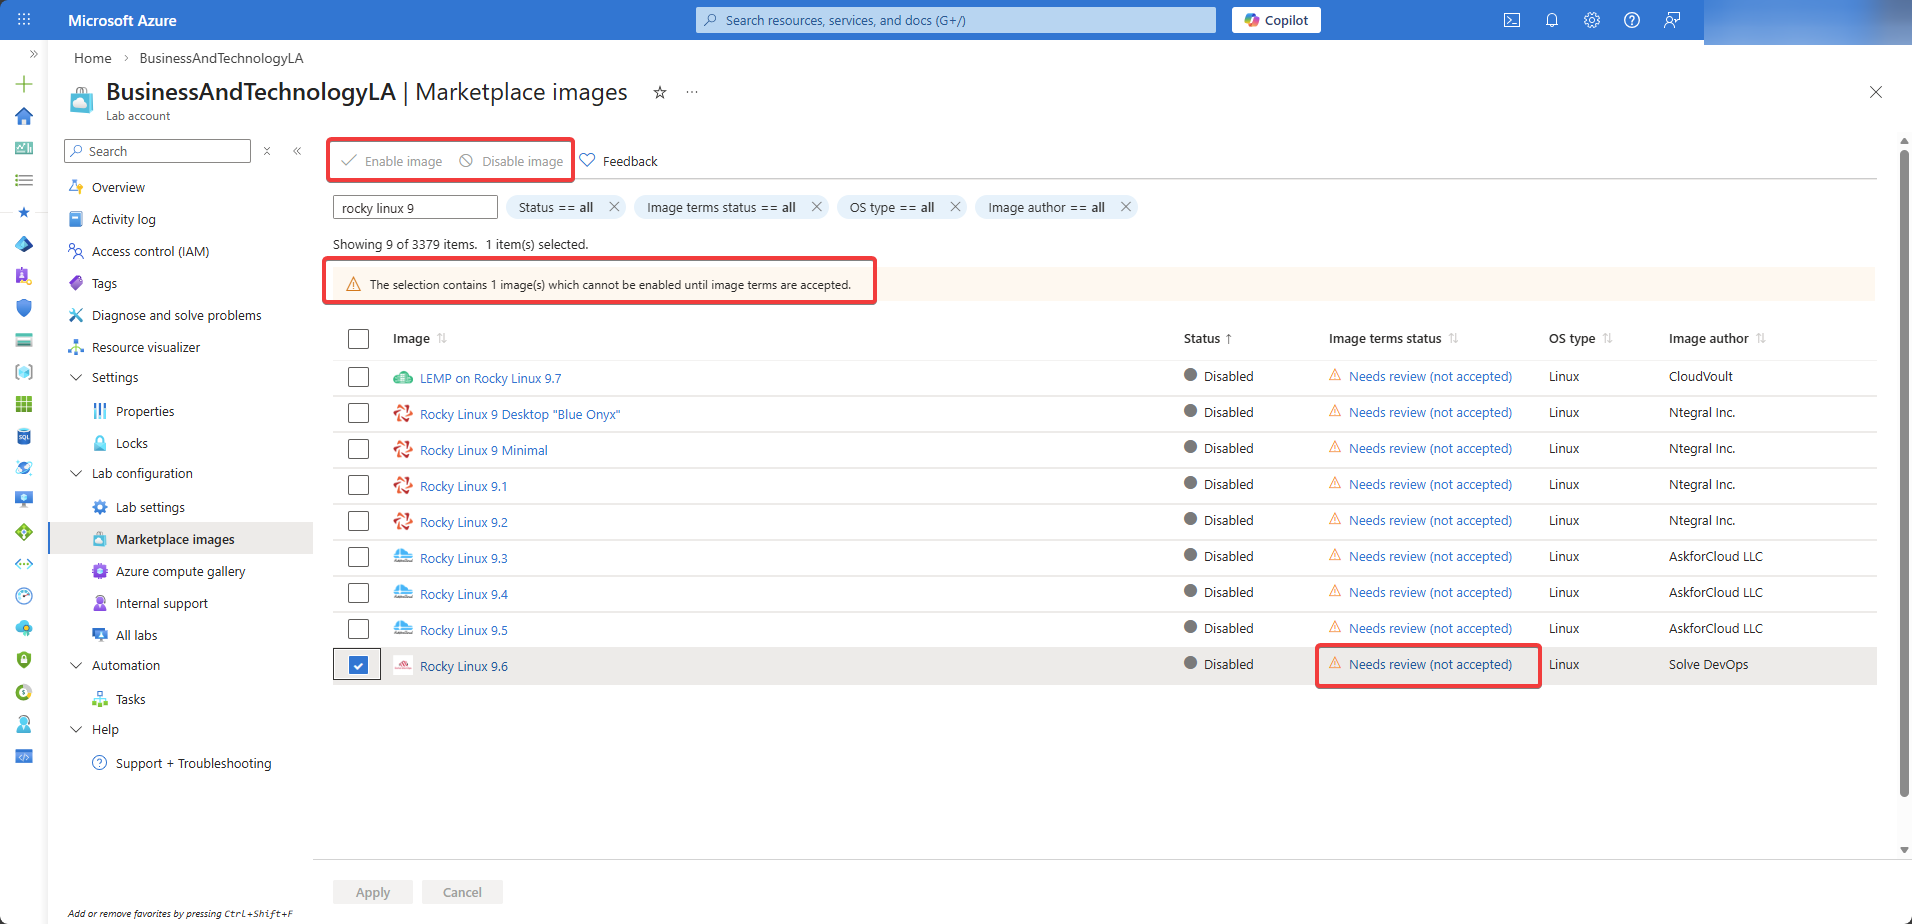Viewport: 1912px width, 924px height.
Task: Click the image filter field with rocky linux 9
Action: [x=415, y=207]
